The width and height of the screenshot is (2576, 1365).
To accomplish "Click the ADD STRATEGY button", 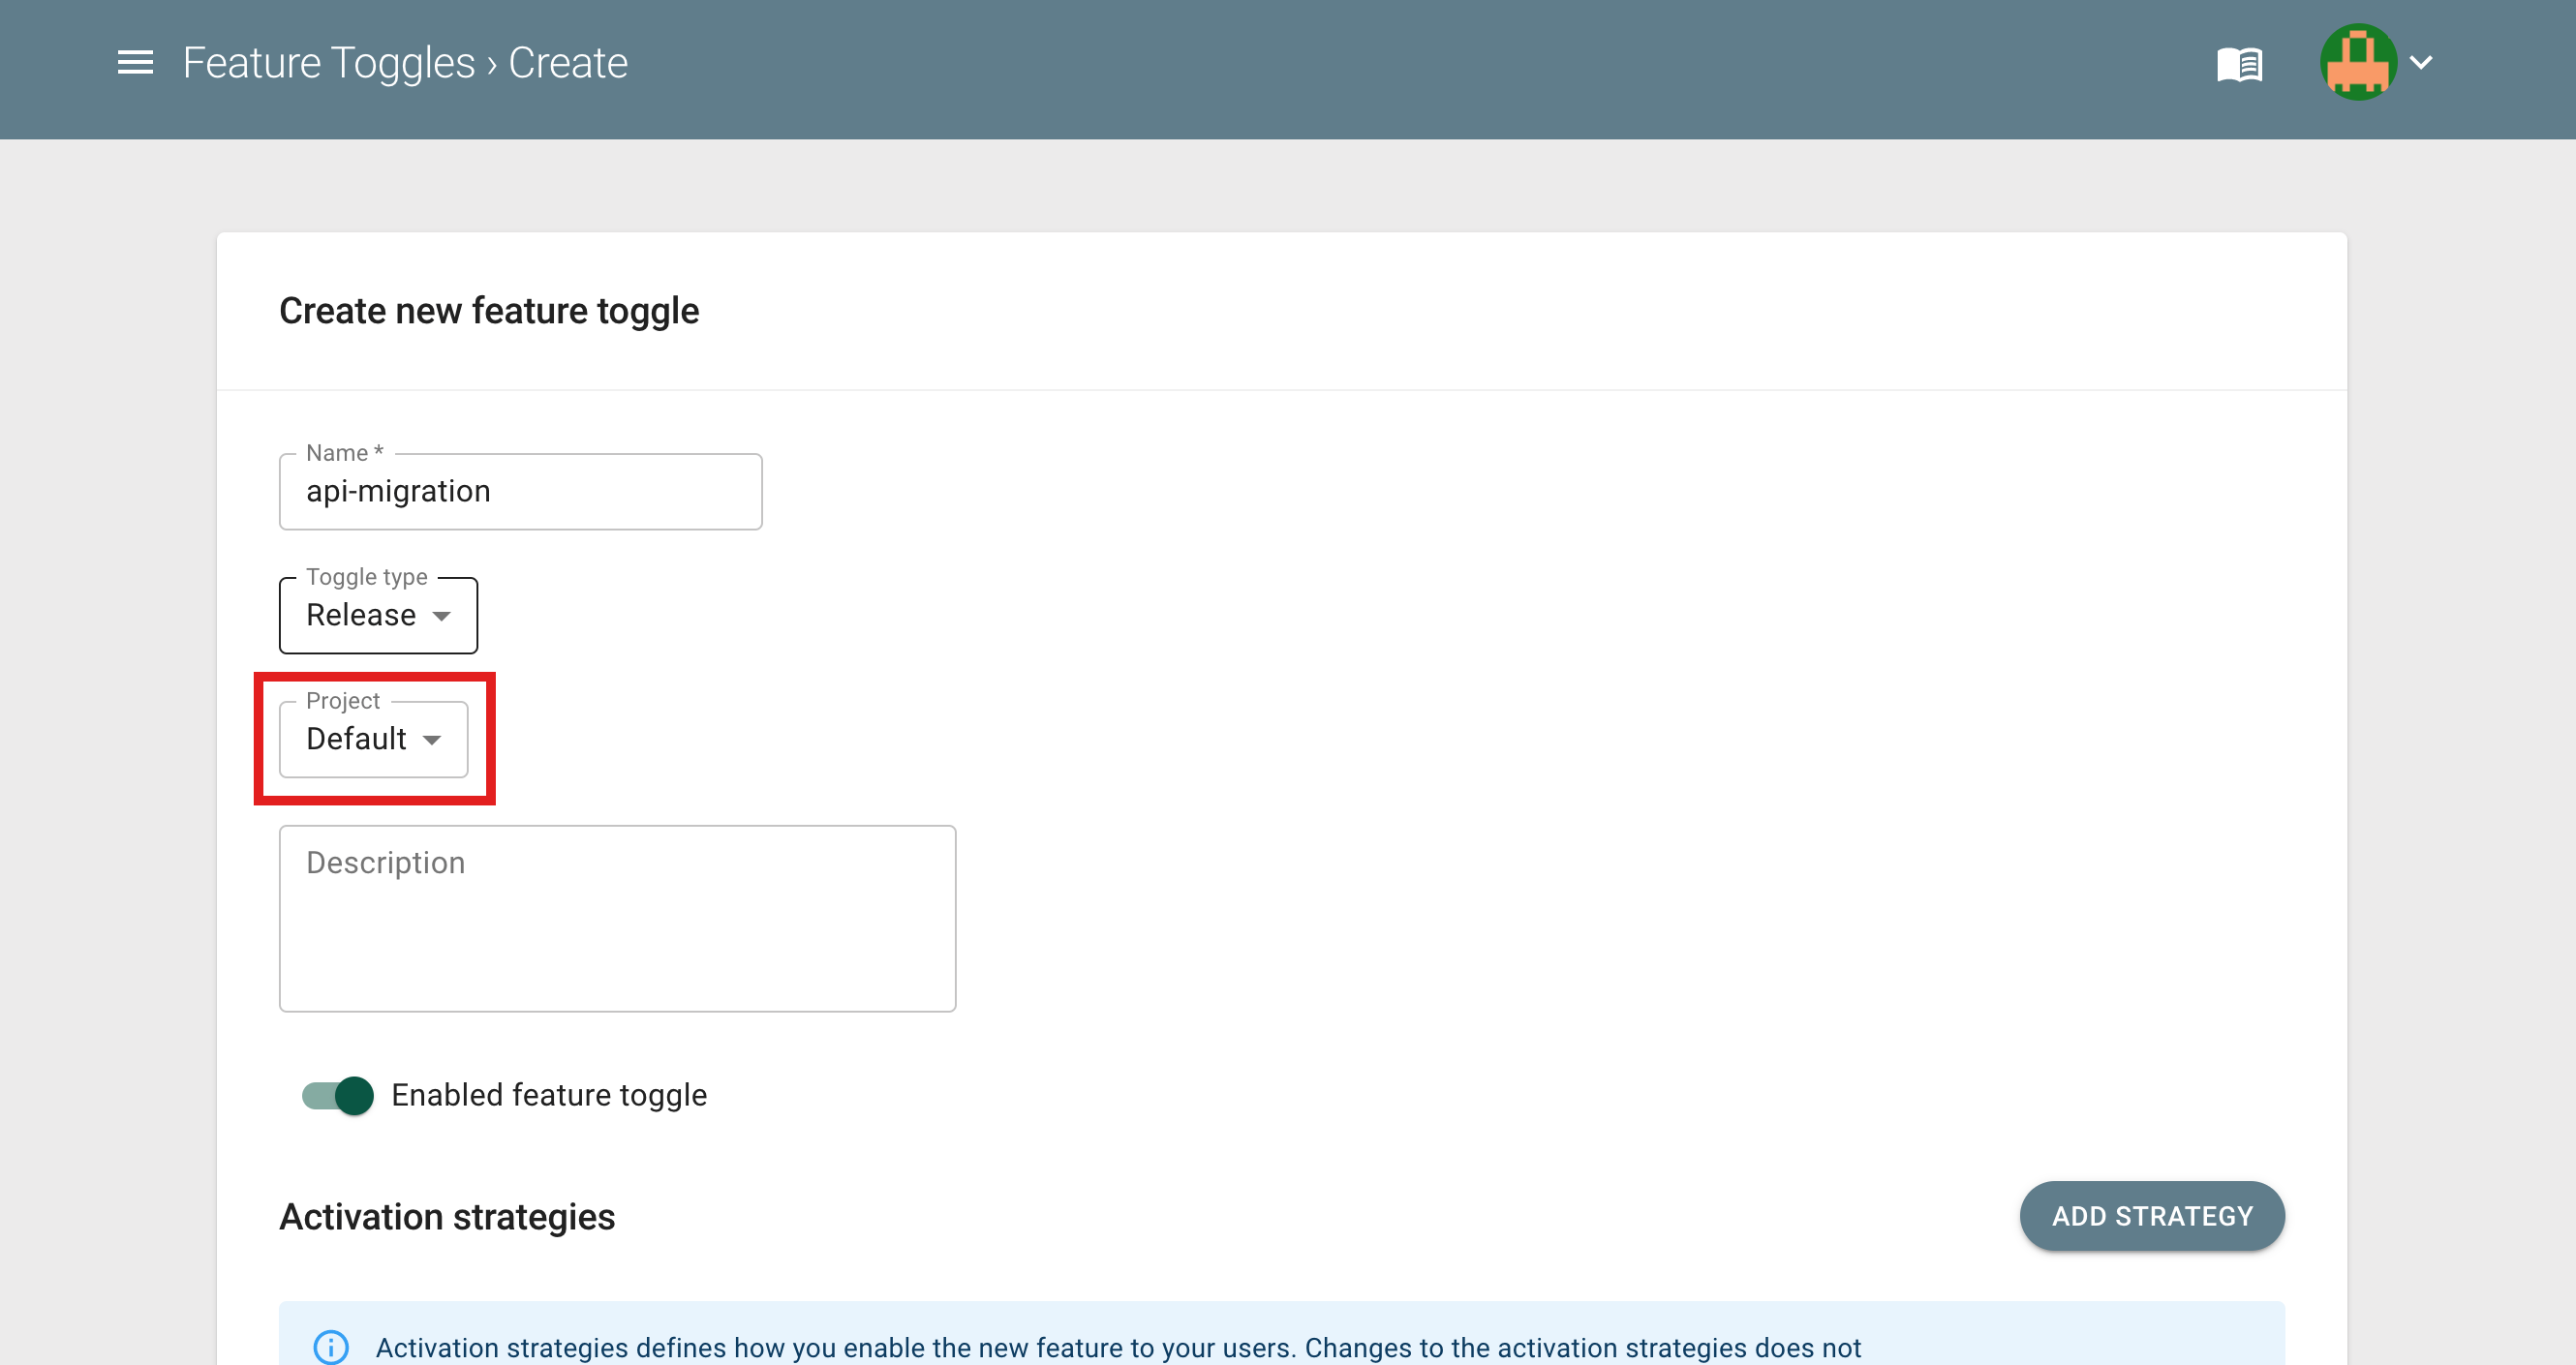I will 2152,1216.
